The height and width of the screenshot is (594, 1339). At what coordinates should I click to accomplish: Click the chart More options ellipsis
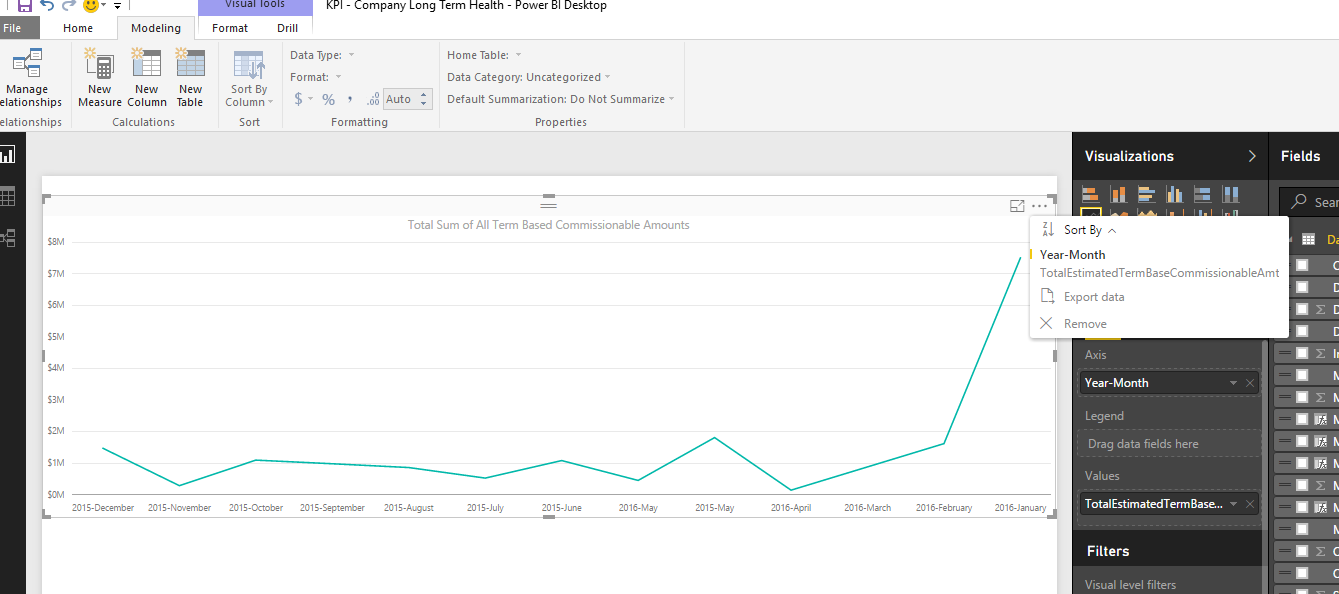coord(1040,206)
